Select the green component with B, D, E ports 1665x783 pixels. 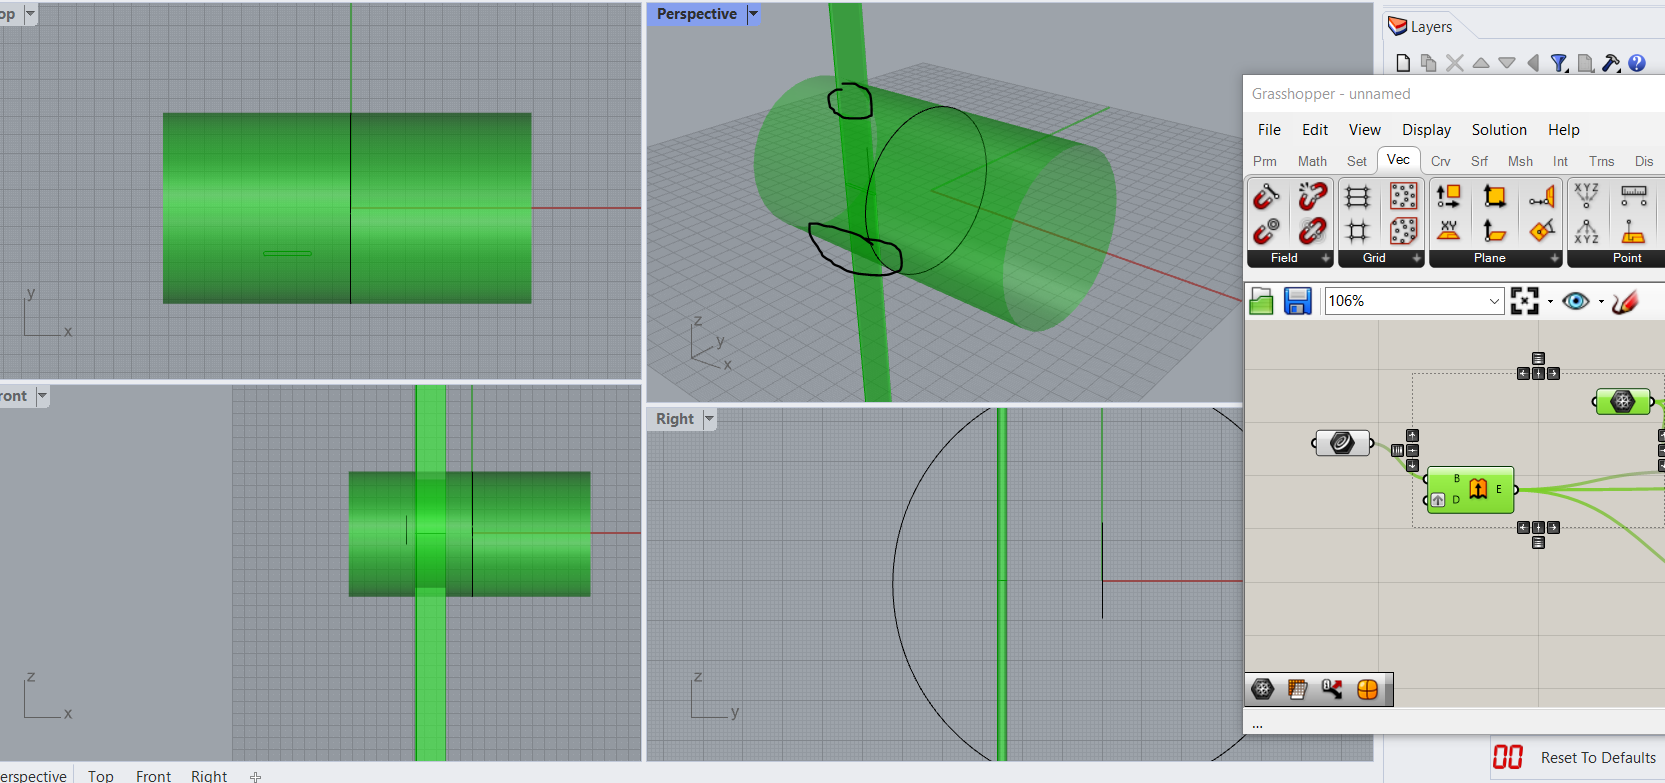(1470, 490)
